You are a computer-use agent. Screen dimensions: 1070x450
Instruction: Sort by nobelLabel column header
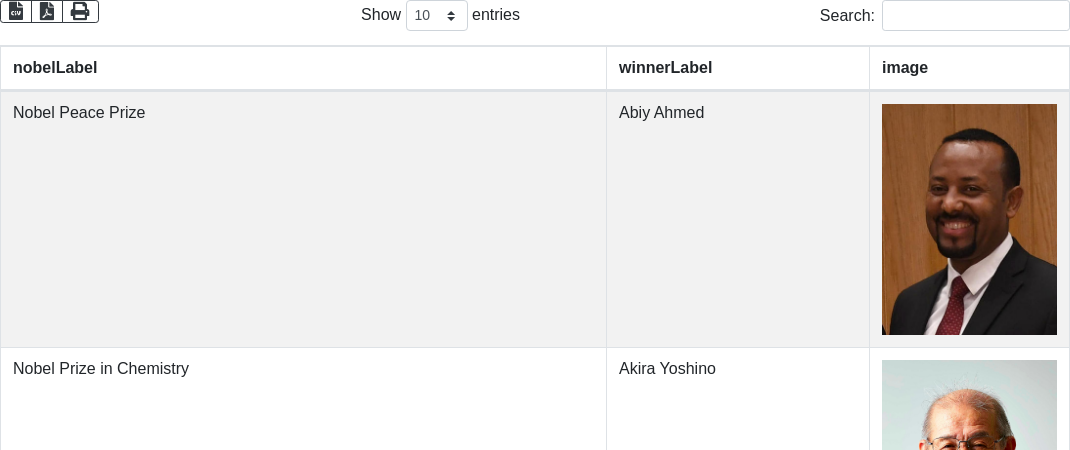[55, 68]
